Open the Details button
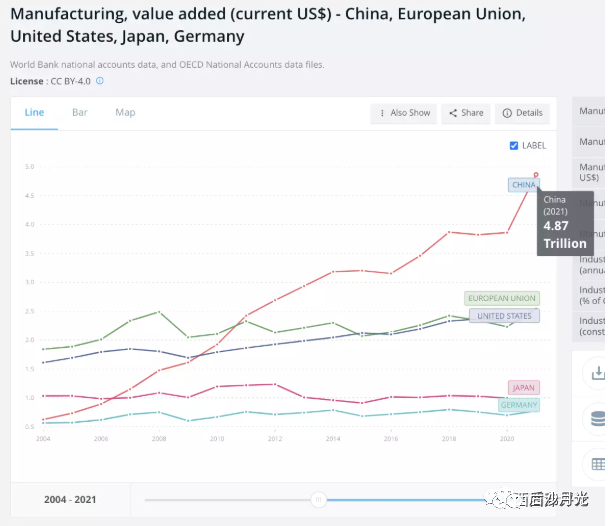This screenshot has height=526, width=608. pyautogui.click(x=523, y=113)
